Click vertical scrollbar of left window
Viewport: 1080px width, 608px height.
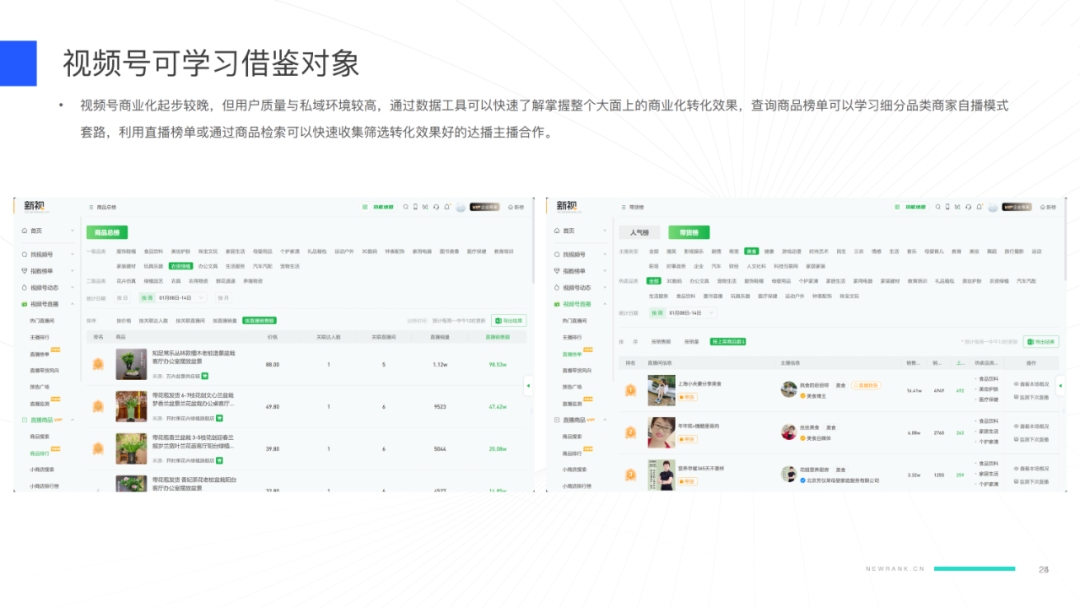coord(533,241)
